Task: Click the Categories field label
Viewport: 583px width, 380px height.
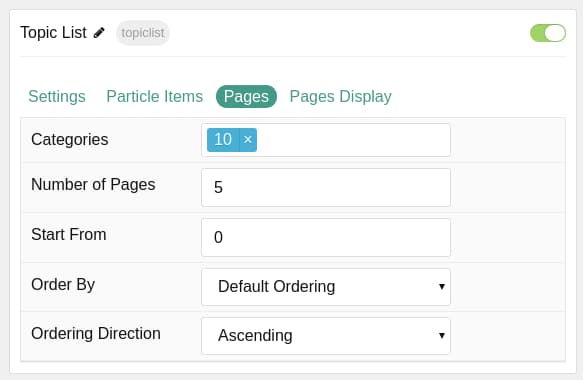Action: (70, 140)
